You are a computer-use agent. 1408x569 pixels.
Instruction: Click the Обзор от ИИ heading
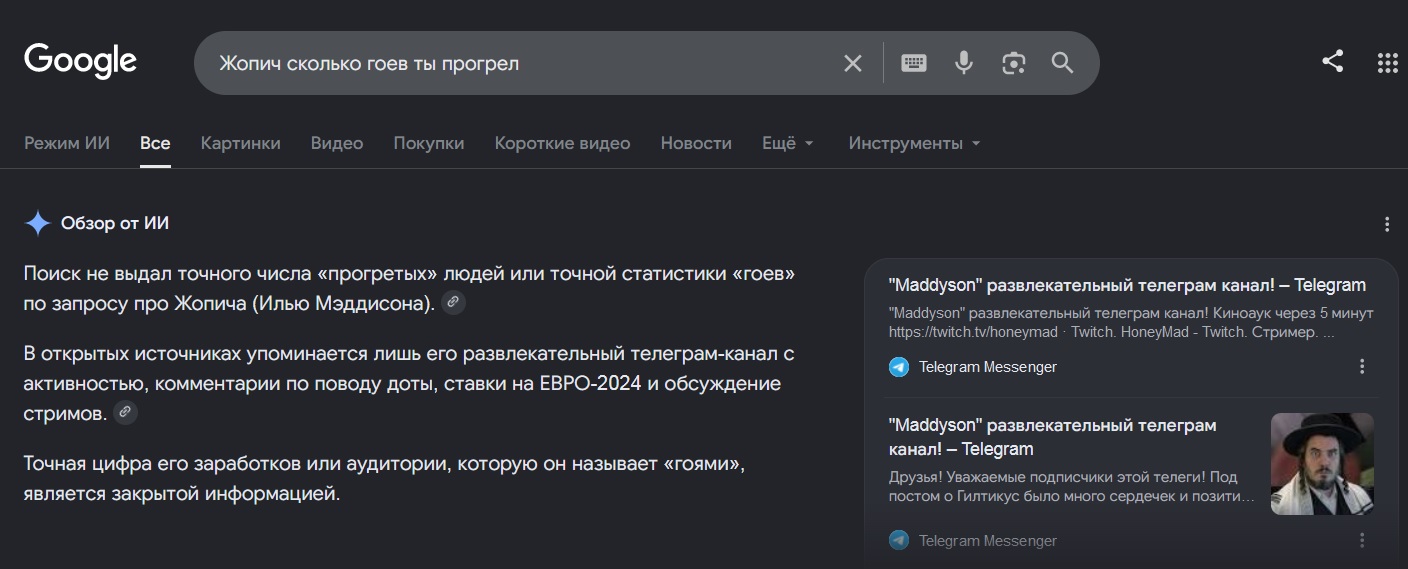pos(115,223)
